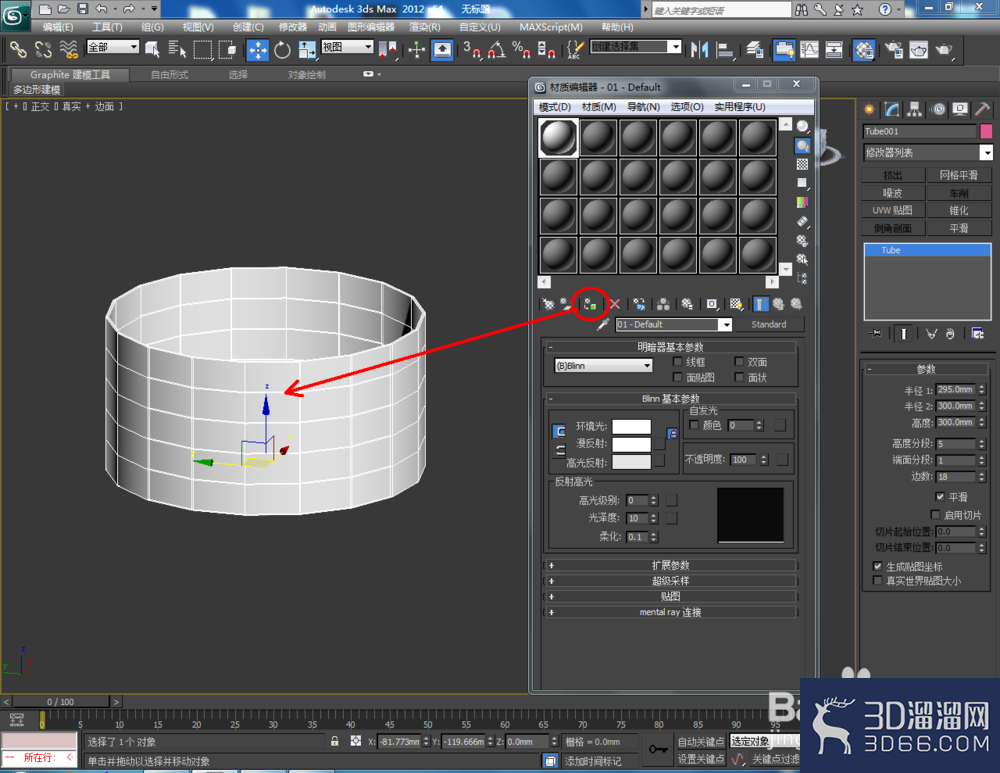Screen dimensions: 1000x773
Task: Open the 全部 selection filter dropdown
Action: click(112, 47)
